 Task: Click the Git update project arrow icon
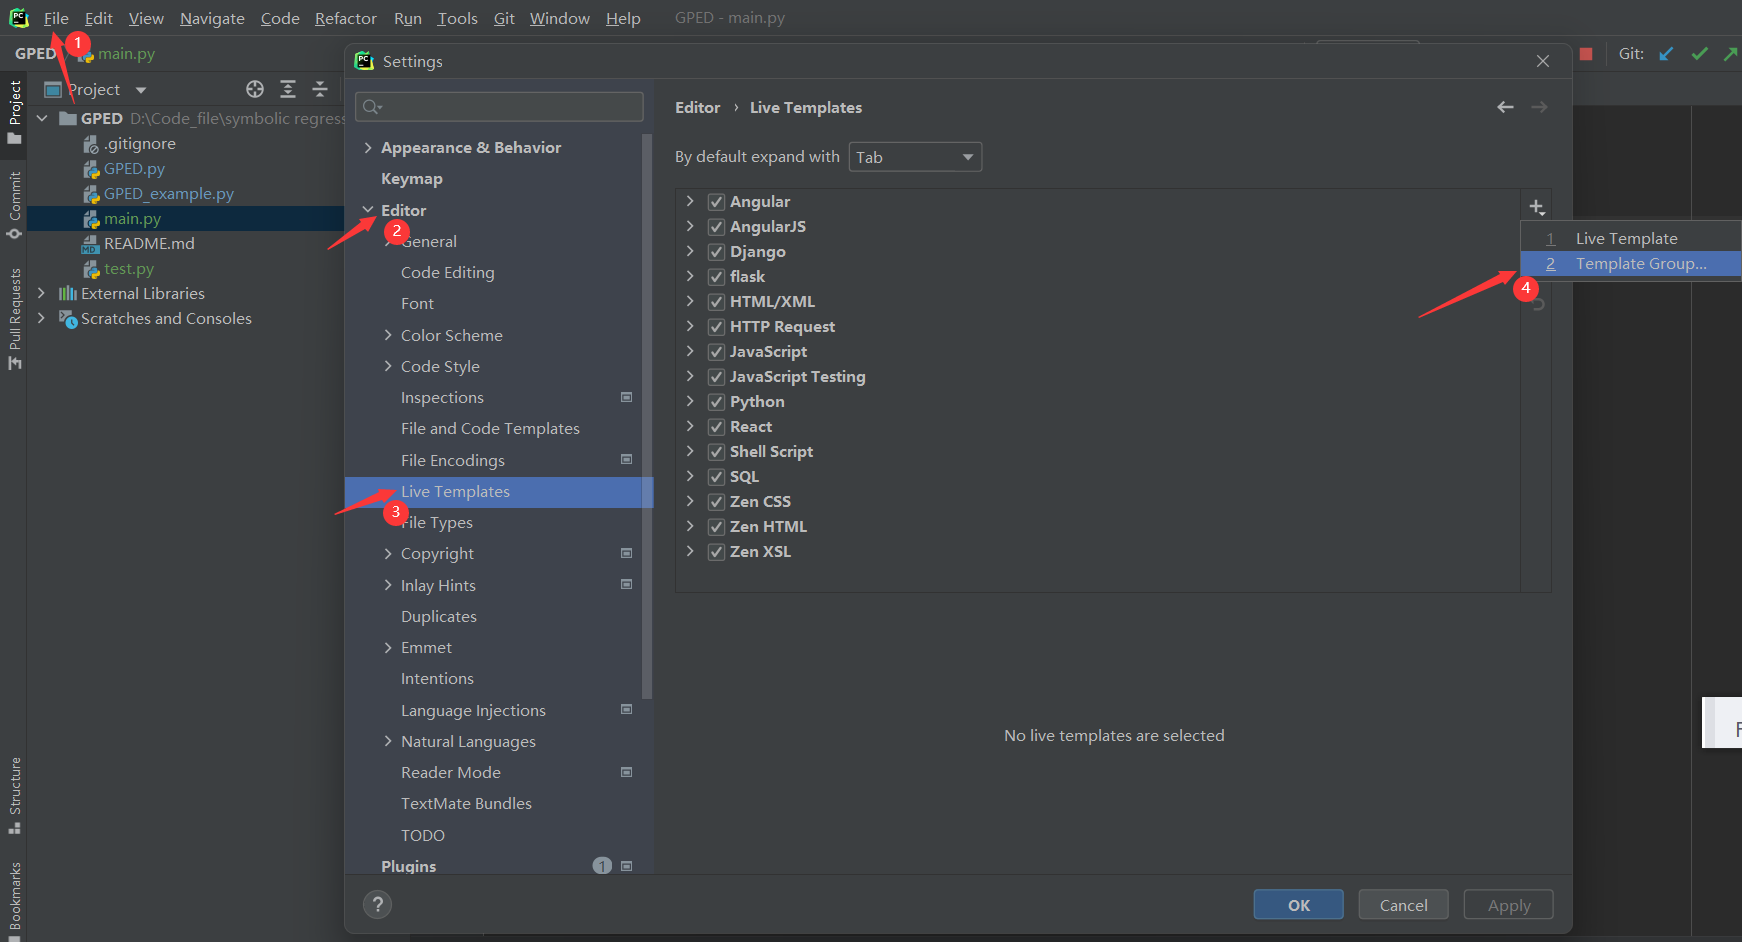[1666, 54]
